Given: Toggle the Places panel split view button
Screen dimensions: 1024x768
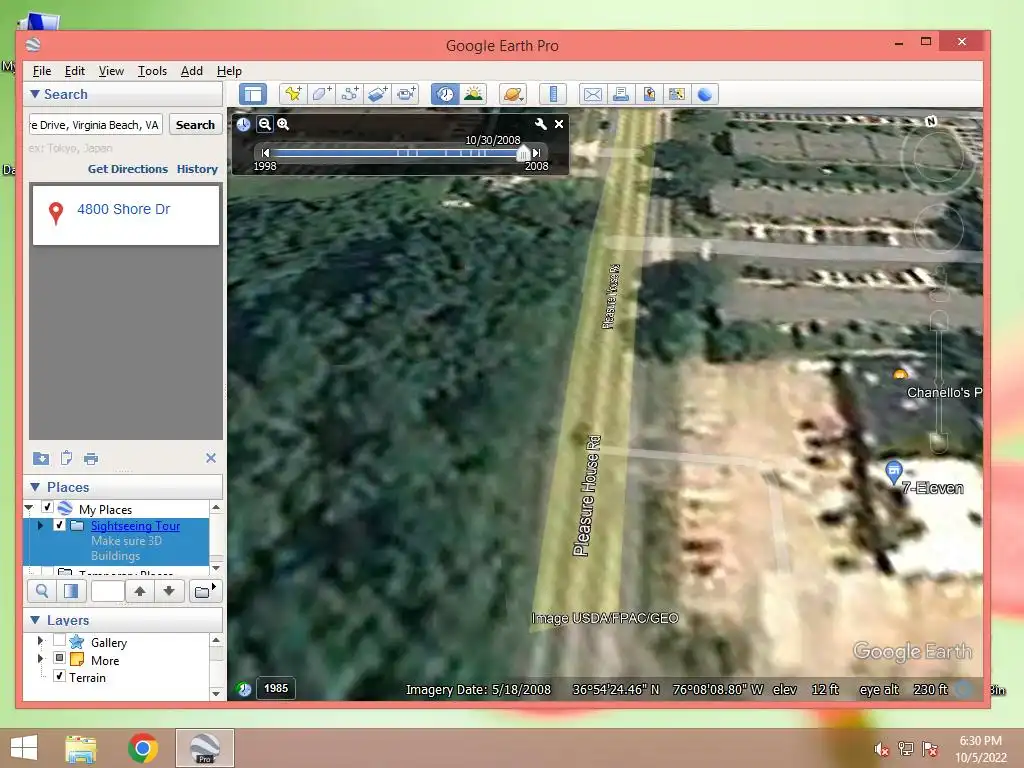Looking at the screenshot, I should pos(71,592).
